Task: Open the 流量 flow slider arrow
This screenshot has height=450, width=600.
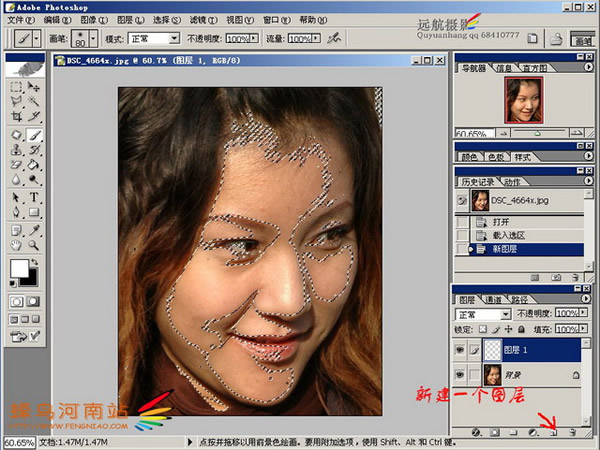Action: [x=316, y=38]
